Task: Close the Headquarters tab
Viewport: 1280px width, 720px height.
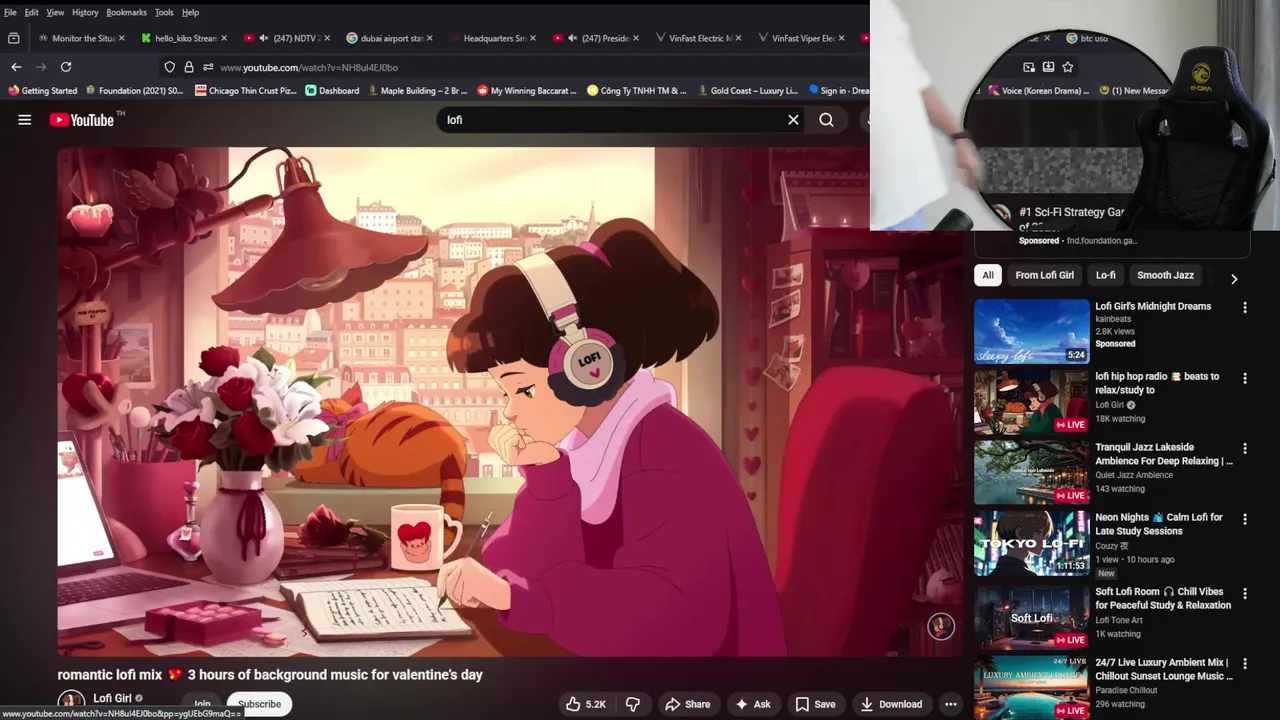Action: 533,38
